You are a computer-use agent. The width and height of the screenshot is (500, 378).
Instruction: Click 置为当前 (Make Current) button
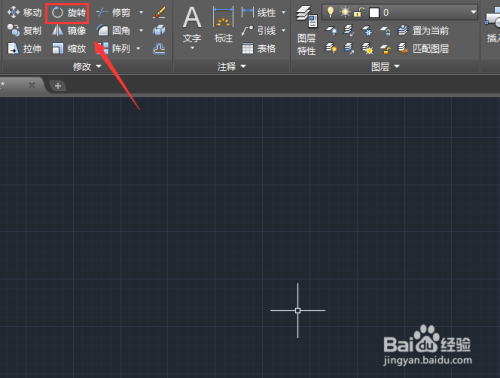coord(423,31)
